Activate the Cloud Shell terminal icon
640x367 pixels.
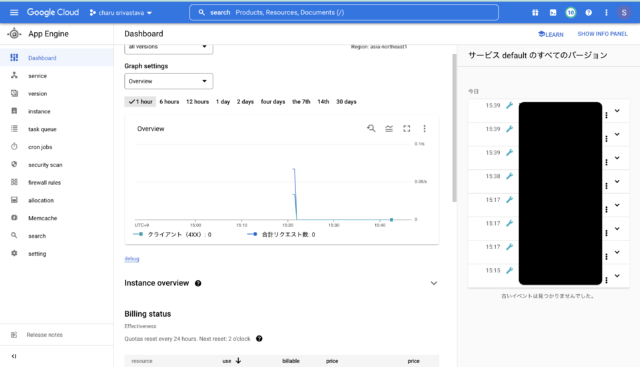coord(553,13)
